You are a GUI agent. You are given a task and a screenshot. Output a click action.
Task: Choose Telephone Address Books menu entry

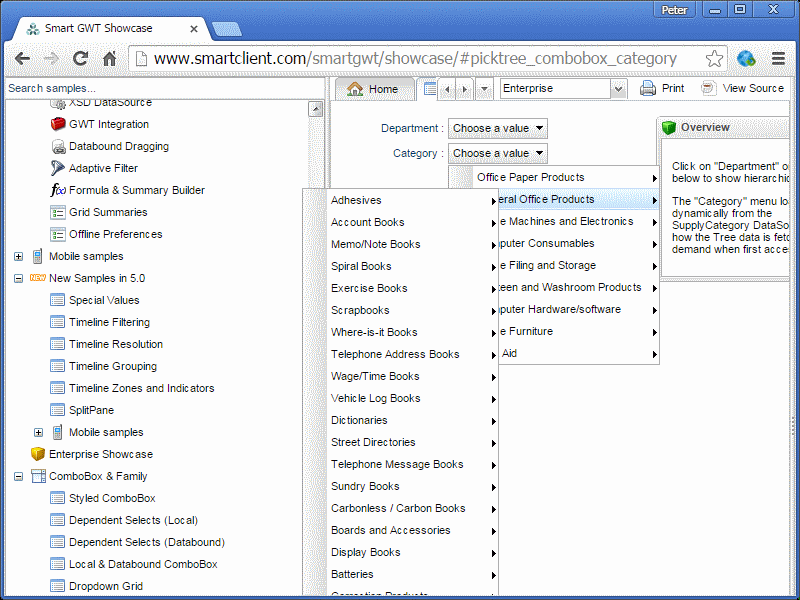click(395, 354)
